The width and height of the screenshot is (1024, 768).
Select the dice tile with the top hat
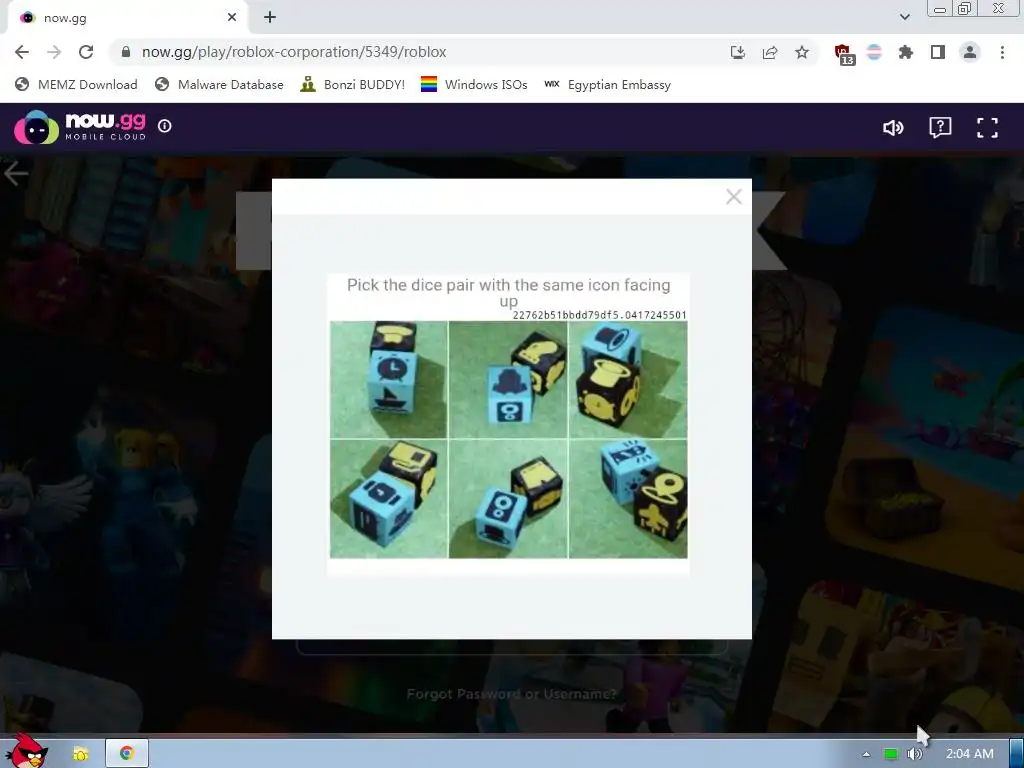[628, 379]
